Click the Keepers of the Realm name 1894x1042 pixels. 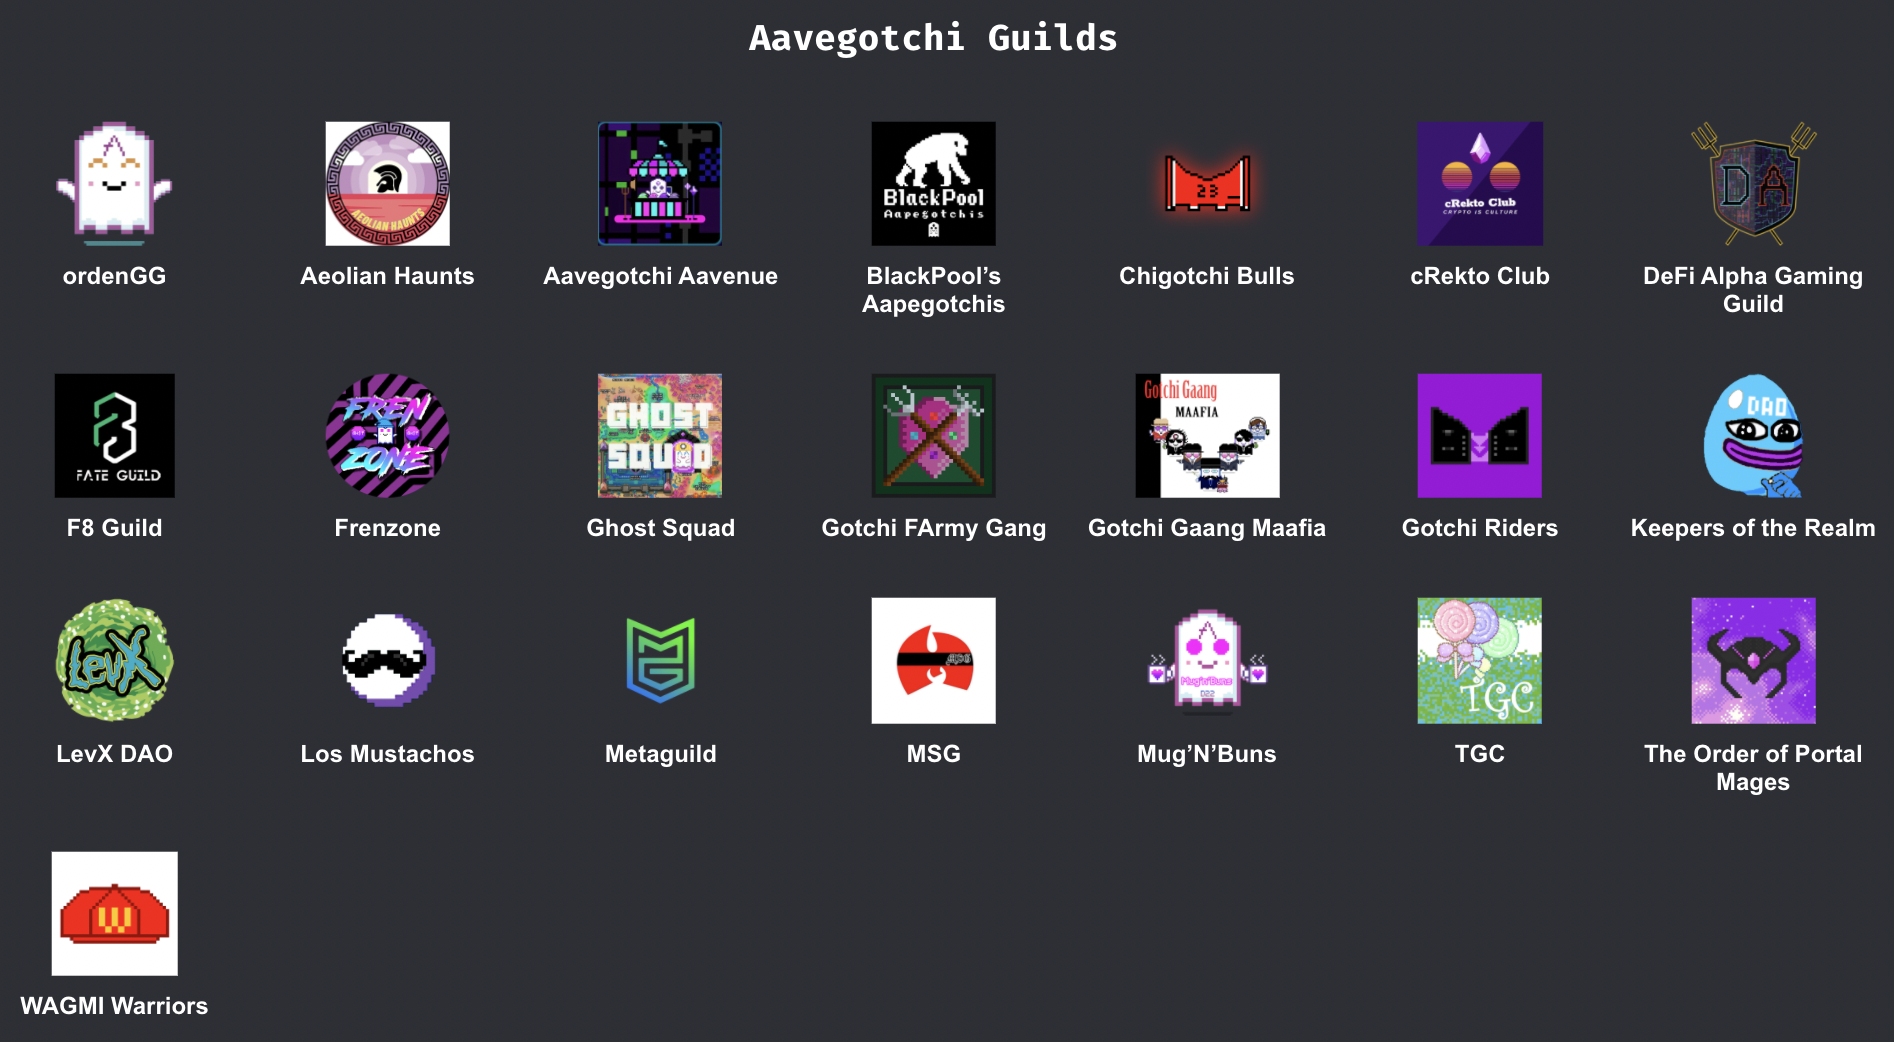[1753, 528]
